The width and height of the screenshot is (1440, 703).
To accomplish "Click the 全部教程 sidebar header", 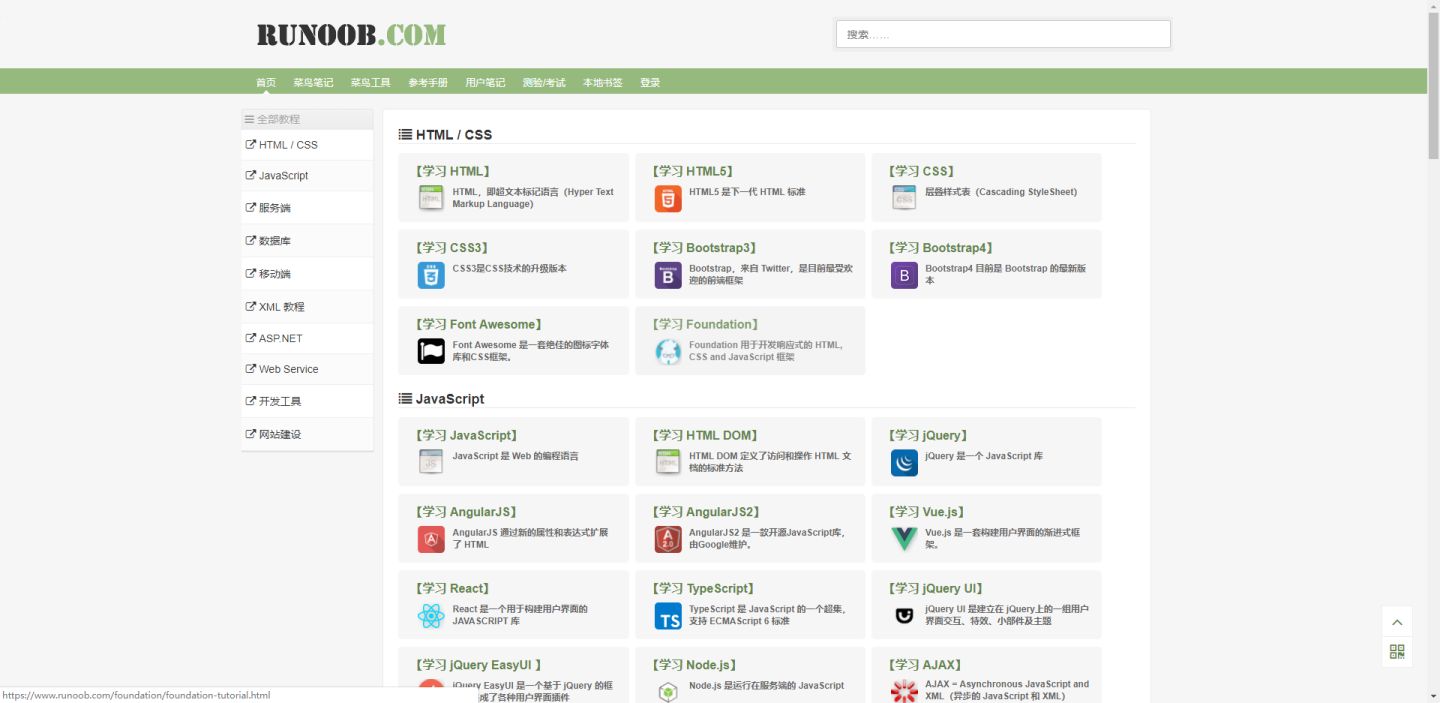I will tap(307, 119).
